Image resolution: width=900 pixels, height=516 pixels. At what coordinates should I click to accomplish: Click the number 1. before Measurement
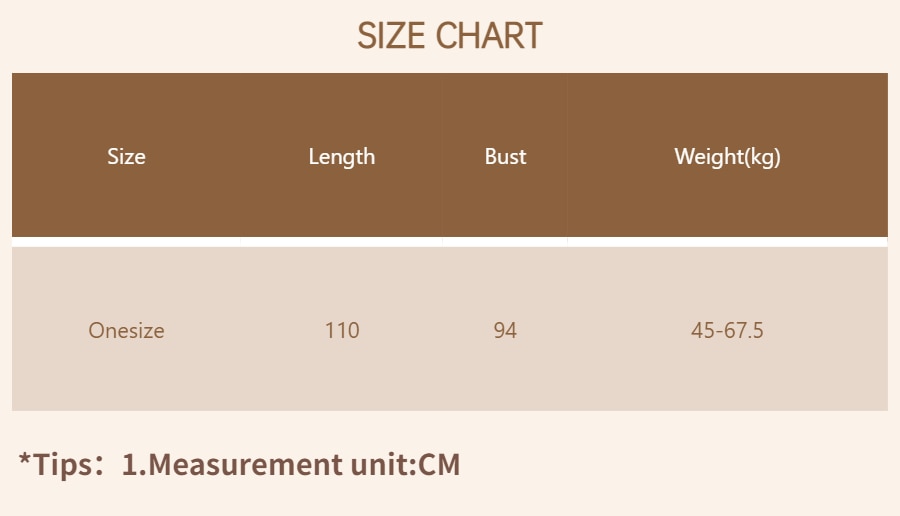tap(133, 465)
